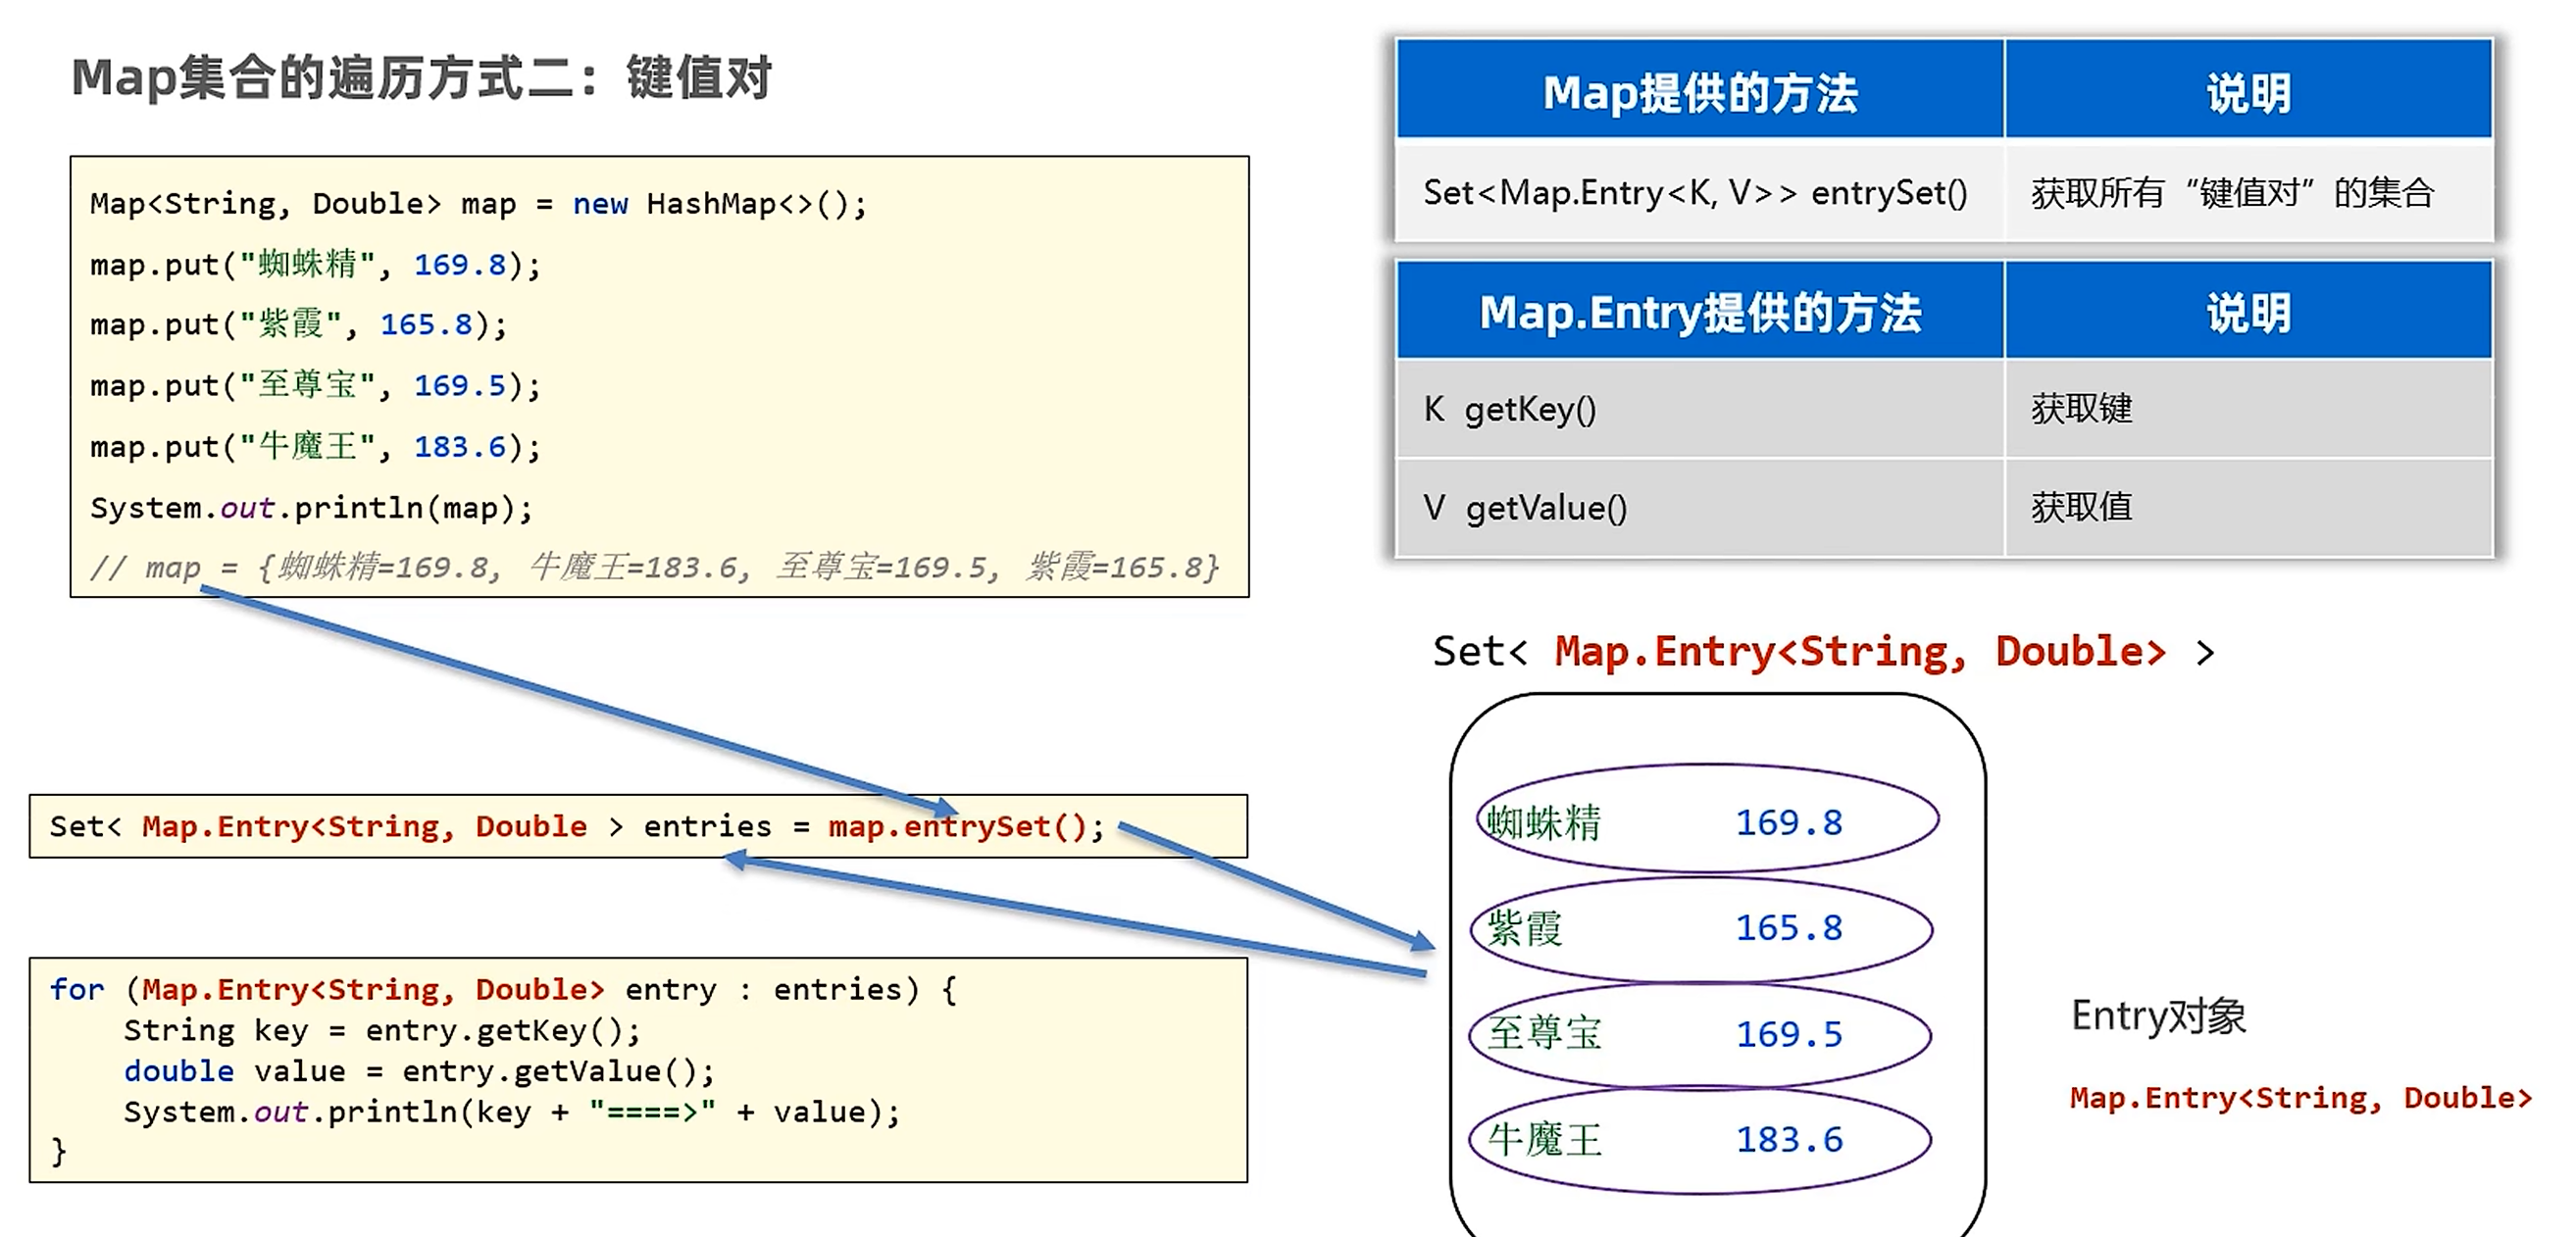Image resolution: width=2576 pixels, height=1237 pixels.
Task: Click map.entrySet() in the code line
Action: click(956, 827)
